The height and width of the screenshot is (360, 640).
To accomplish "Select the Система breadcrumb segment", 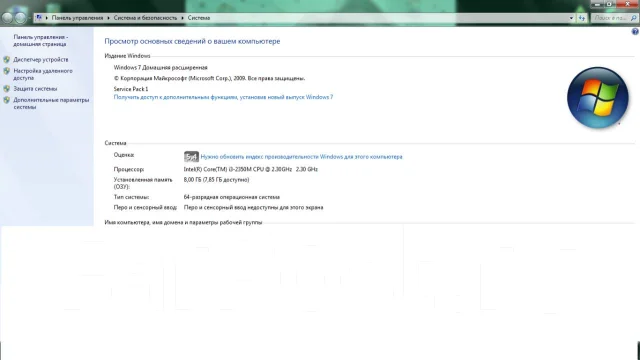I will (199, 18).
